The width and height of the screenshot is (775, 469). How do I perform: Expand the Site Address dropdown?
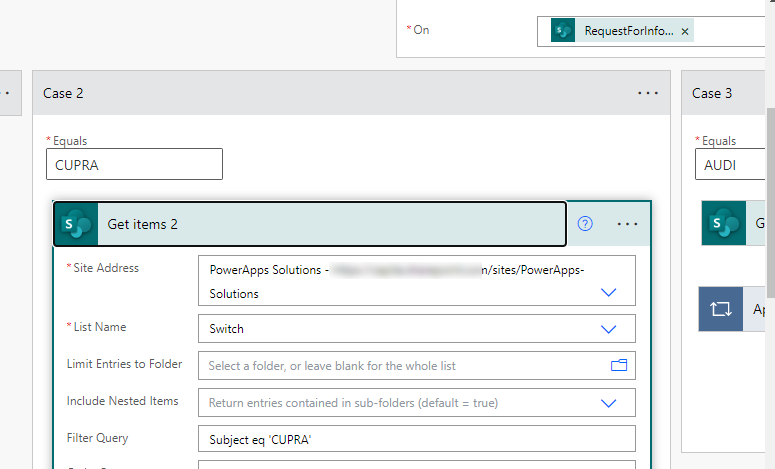pyautogui.click(x=608, y=292)
